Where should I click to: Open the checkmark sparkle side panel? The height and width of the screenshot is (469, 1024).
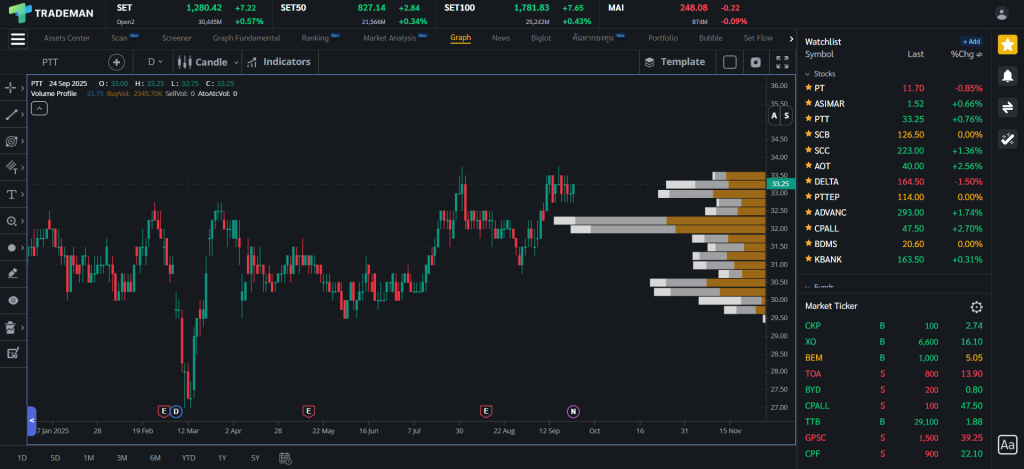pos(1007,138)
